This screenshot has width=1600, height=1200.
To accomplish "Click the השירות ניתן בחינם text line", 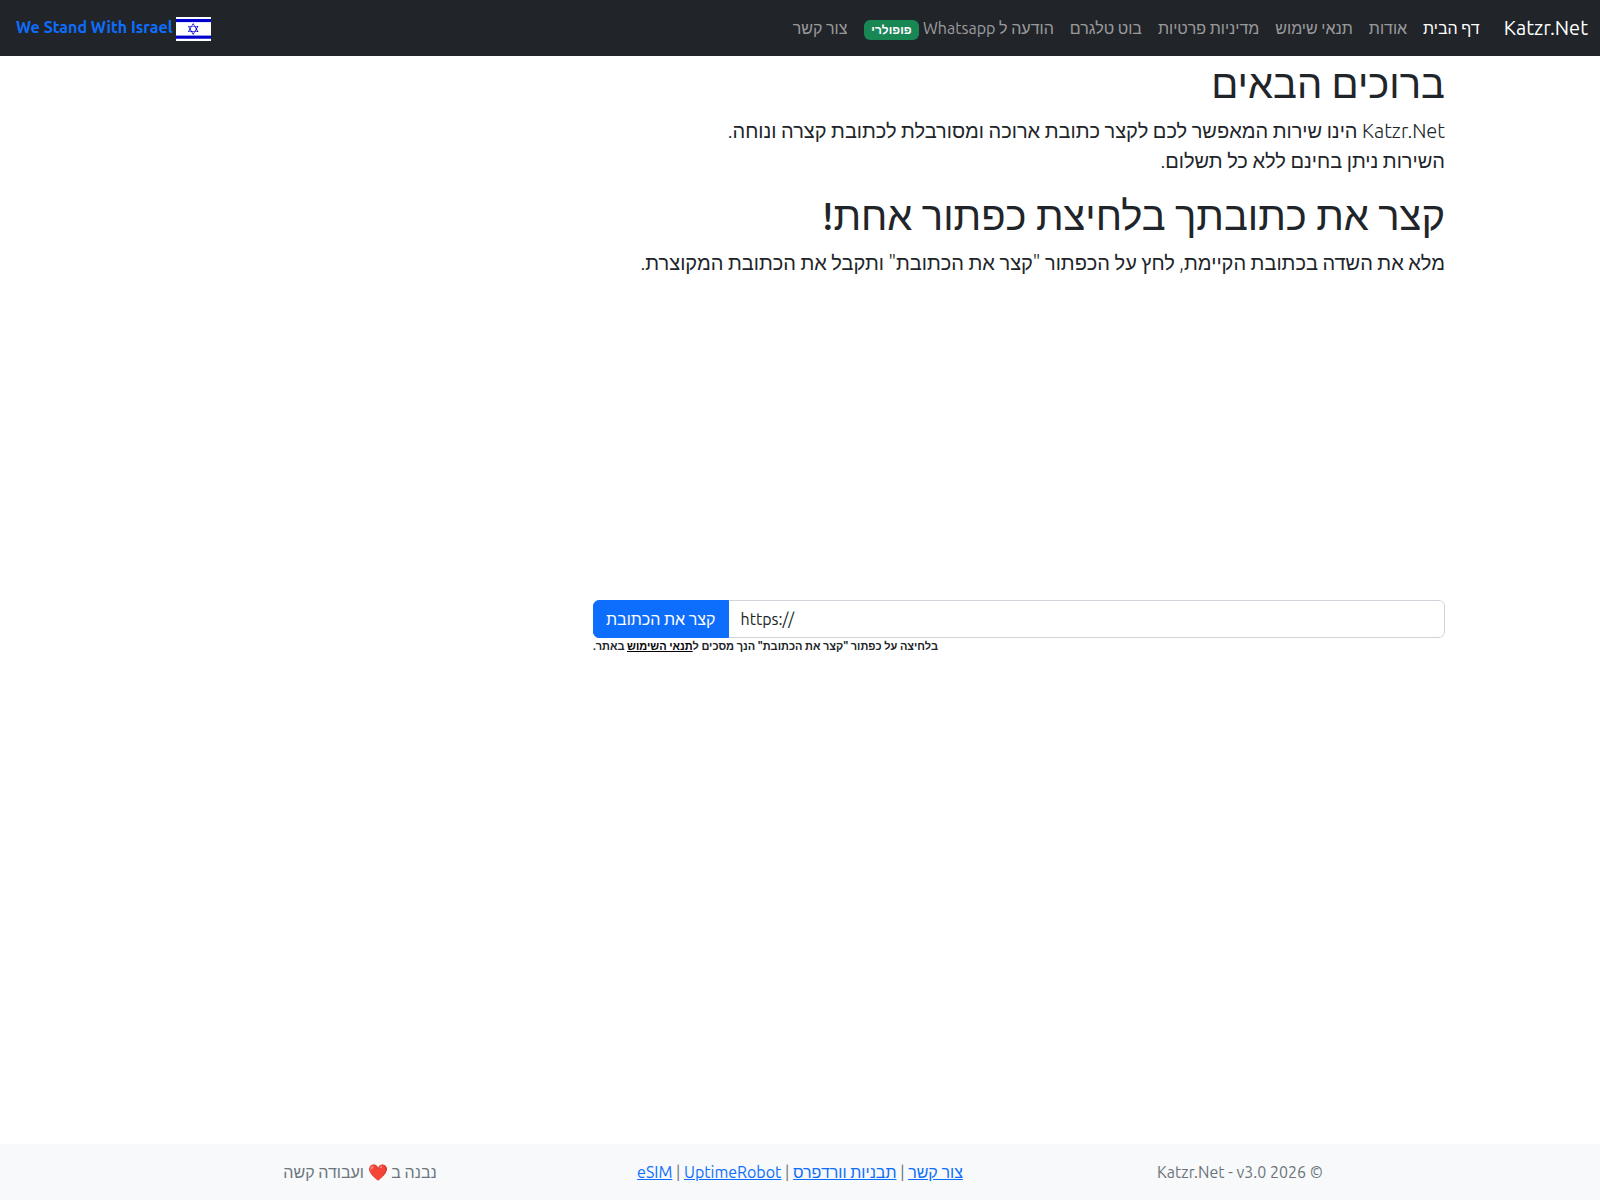I will pos(1303,161).
